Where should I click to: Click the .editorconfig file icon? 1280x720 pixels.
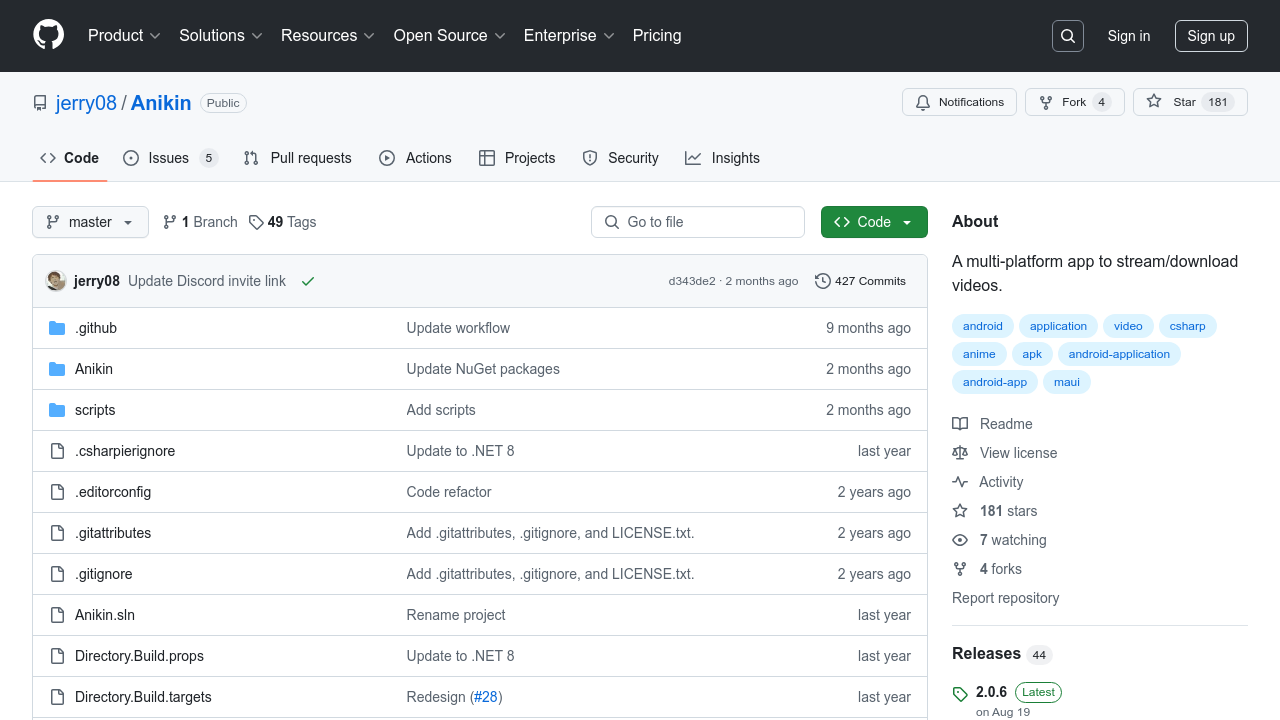[x=57, y=492]
